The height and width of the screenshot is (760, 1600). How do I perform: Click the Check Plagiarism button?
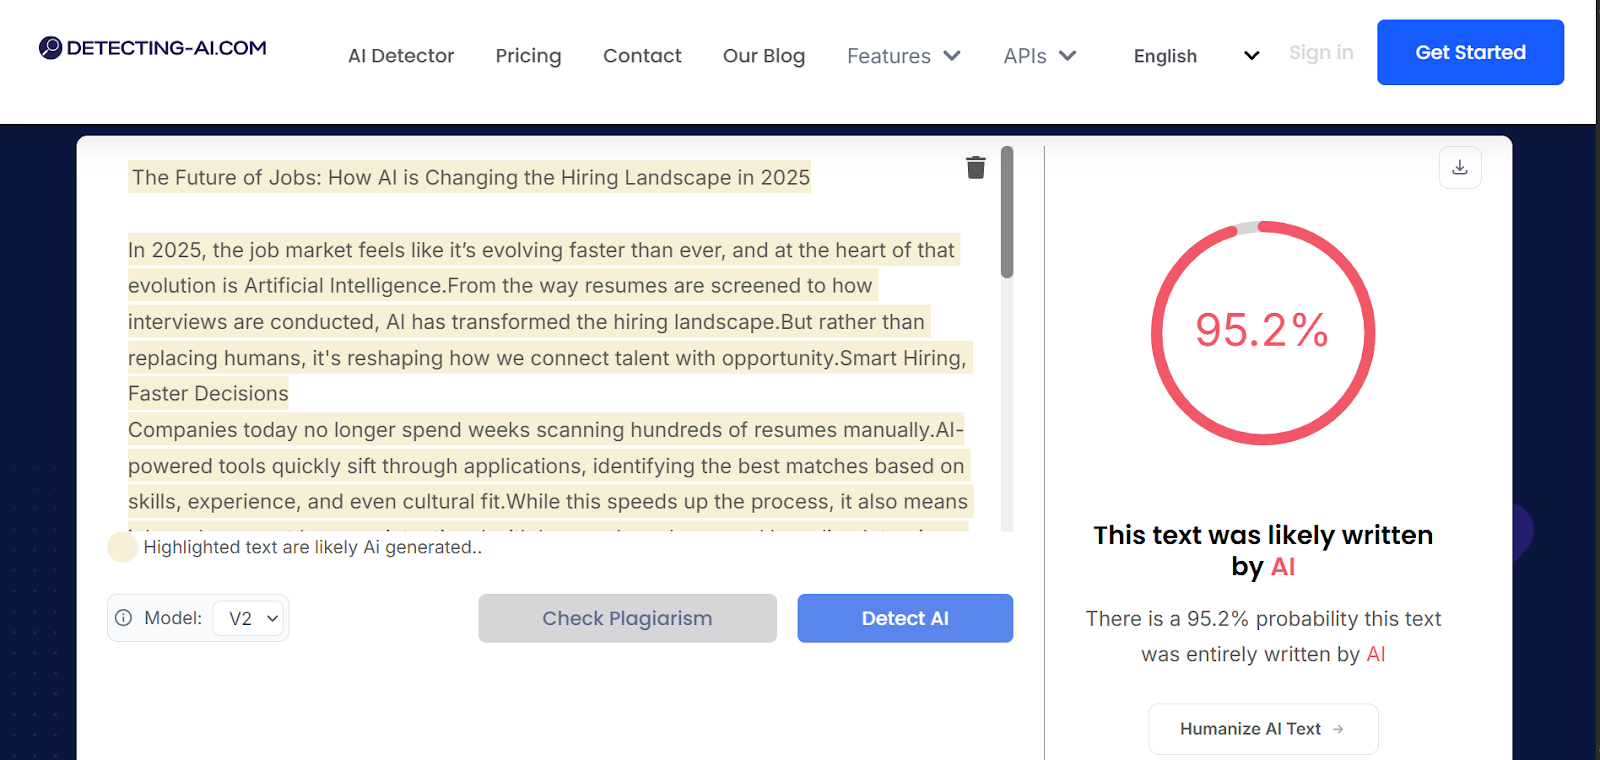click(x=627, y=618)
